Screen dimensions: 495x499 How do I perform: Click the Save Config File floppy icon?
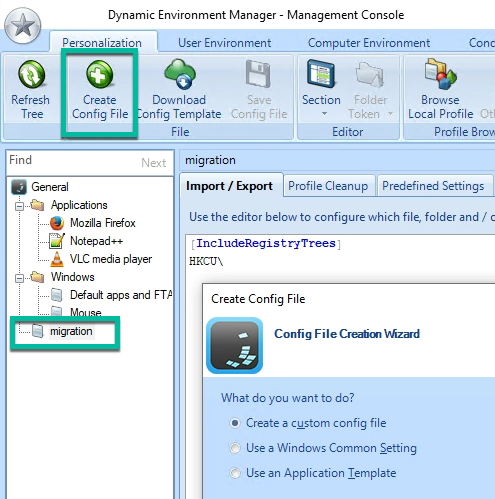258,74
